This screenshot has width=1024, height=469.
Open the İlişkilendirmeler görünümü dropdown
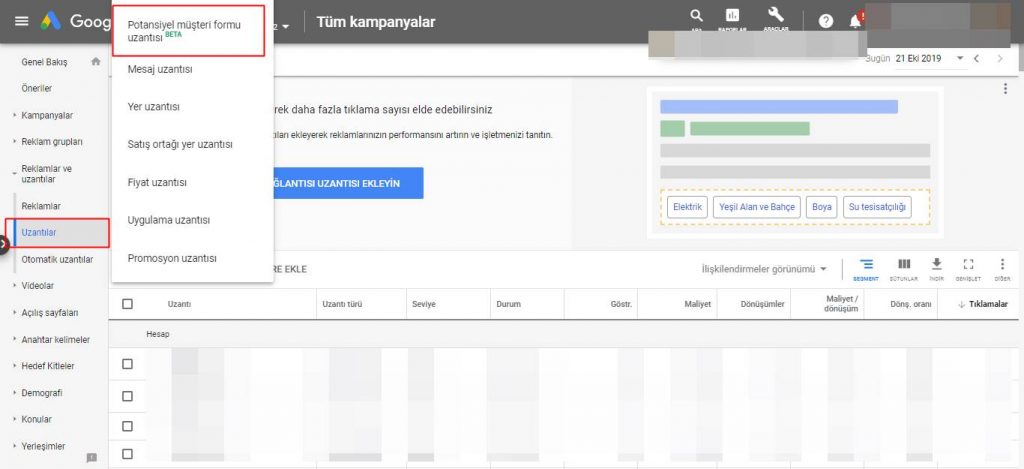[765, 269]
